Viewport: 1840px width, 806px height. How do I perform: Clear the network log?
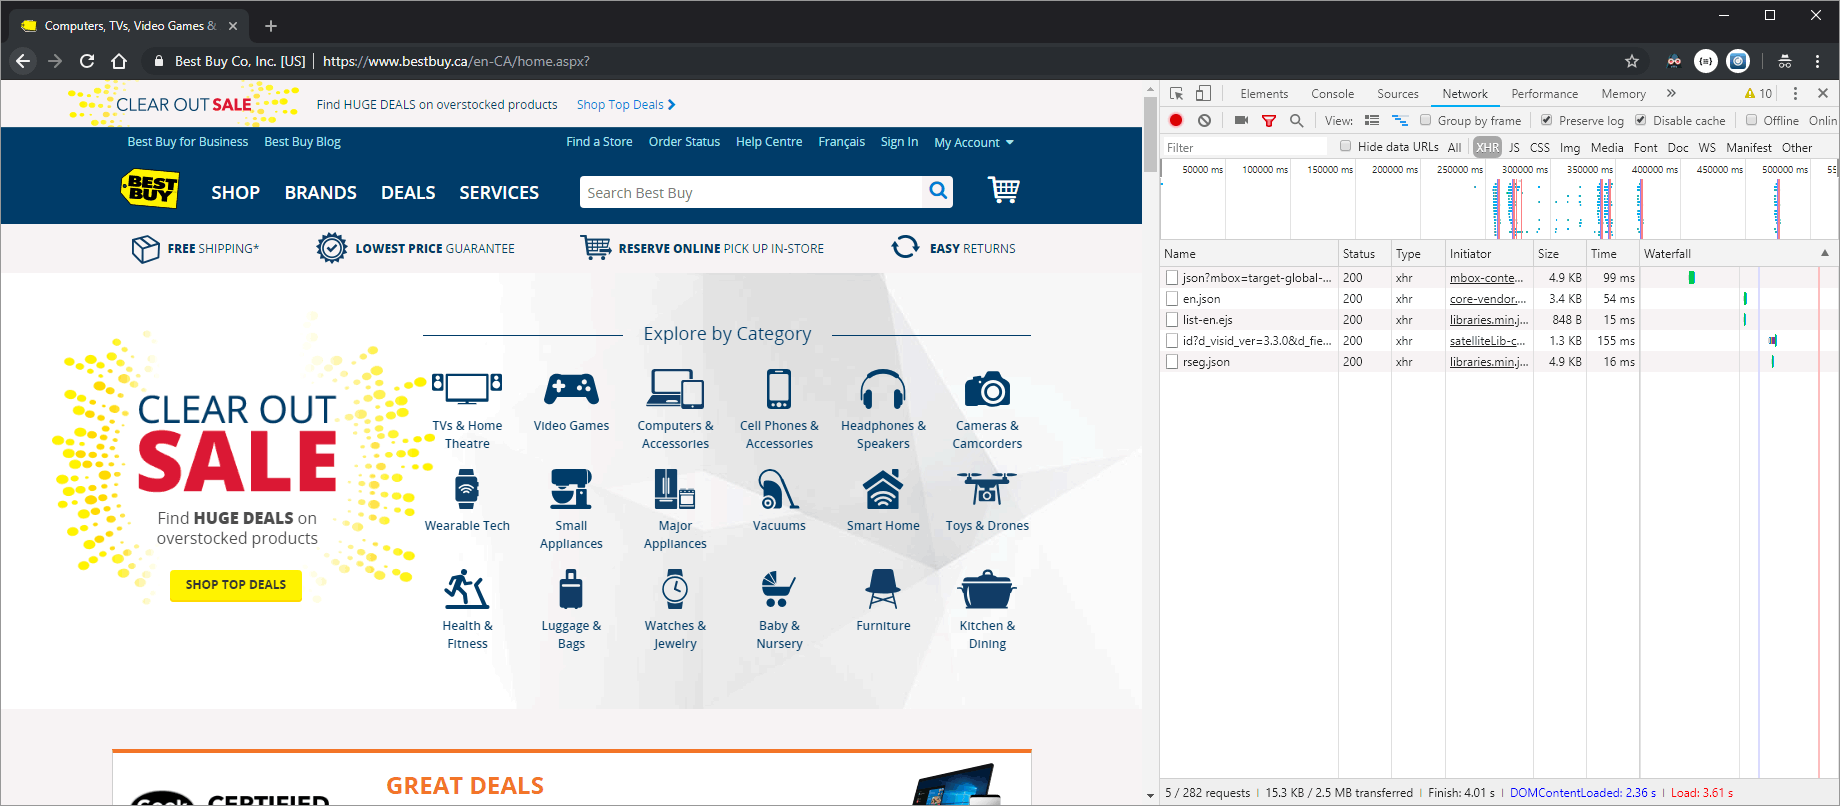pyautogui.click(x=1205, y=120)
